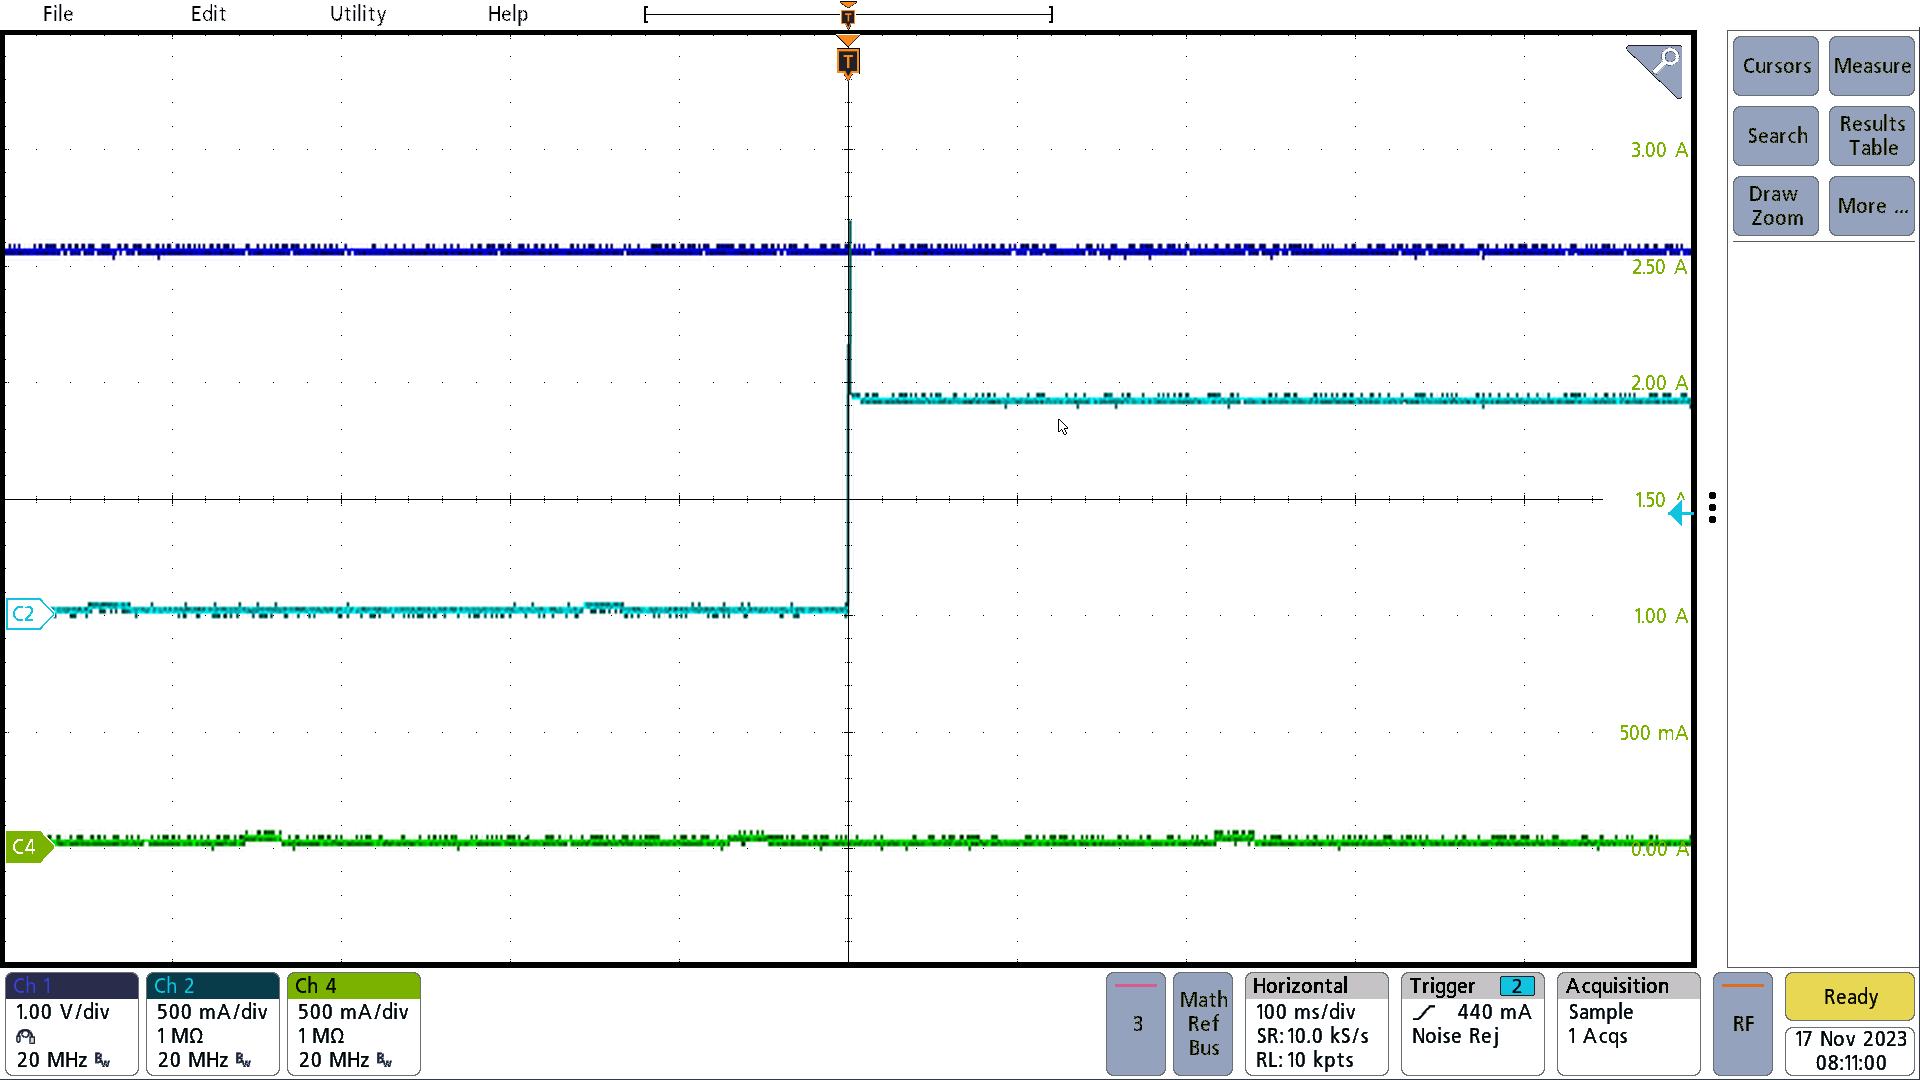The height and width of the screenshot is (1080, 1920).
Task: Click the yellow Ready status button
Action: point(1850,997)
